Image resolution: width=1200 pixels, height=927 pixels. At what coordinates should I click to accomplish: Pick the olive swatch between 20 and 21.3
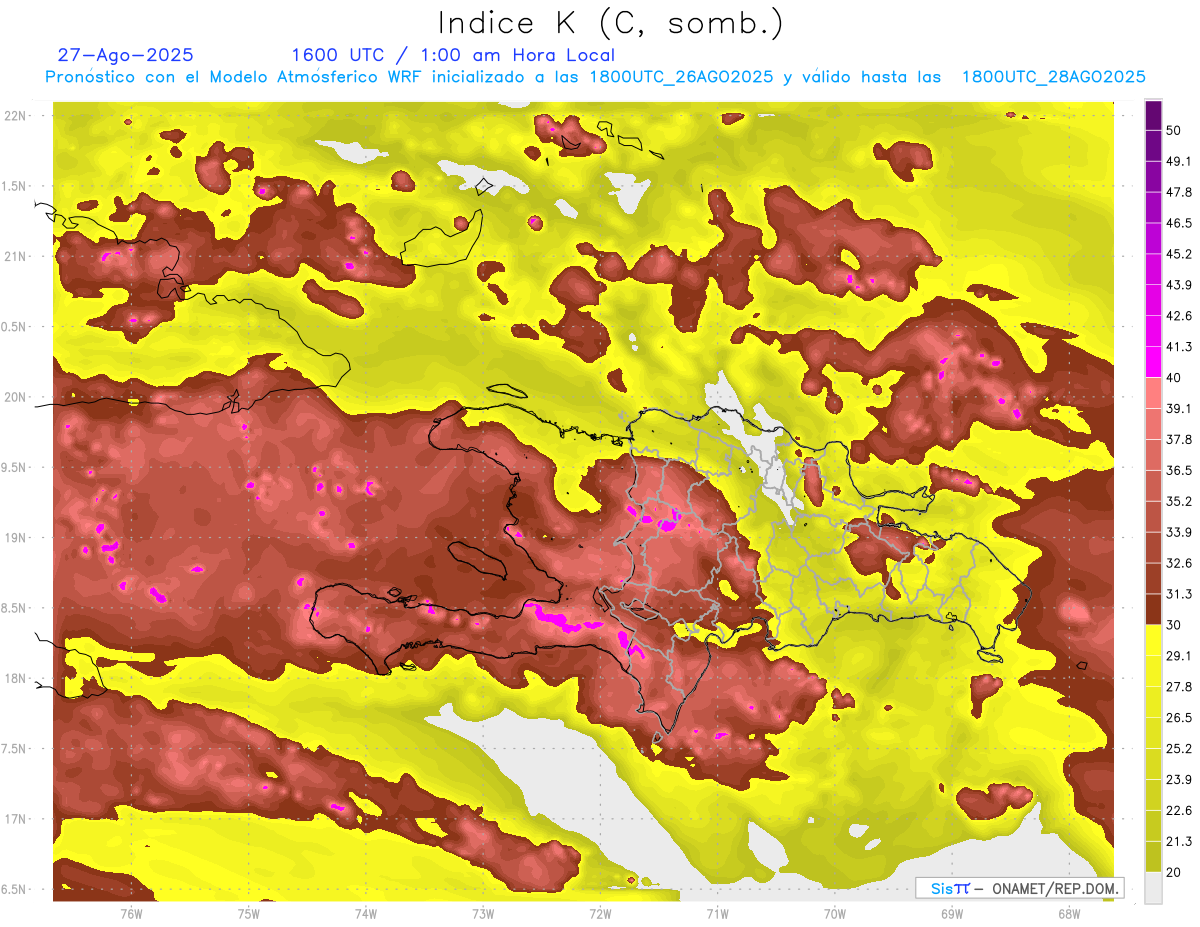pyautogui.click(x=1153, y=857)
